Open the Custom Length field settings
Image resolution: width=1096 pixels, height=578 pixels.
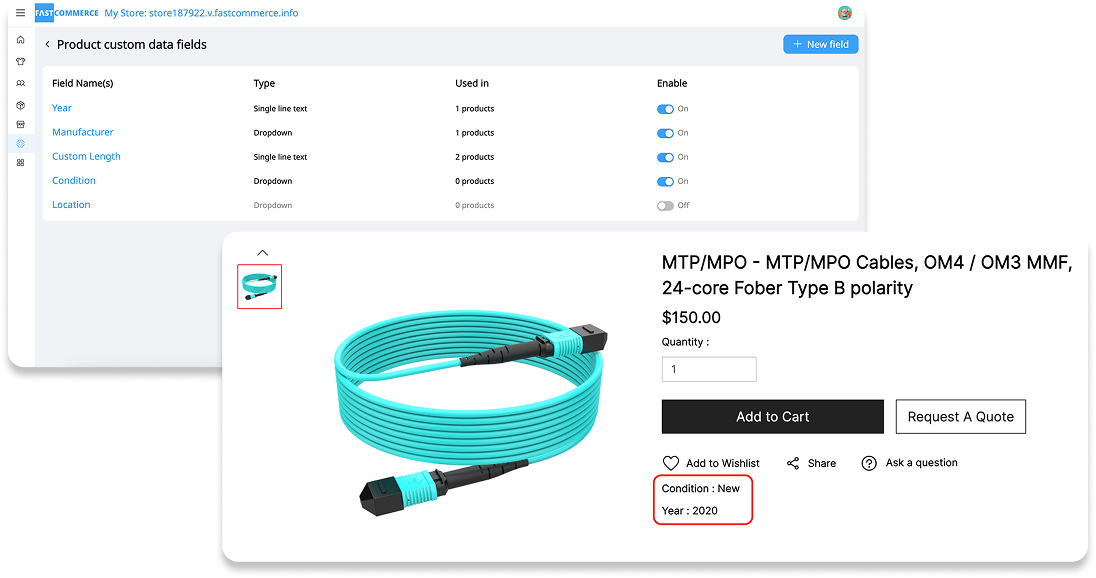pos(86,156)
